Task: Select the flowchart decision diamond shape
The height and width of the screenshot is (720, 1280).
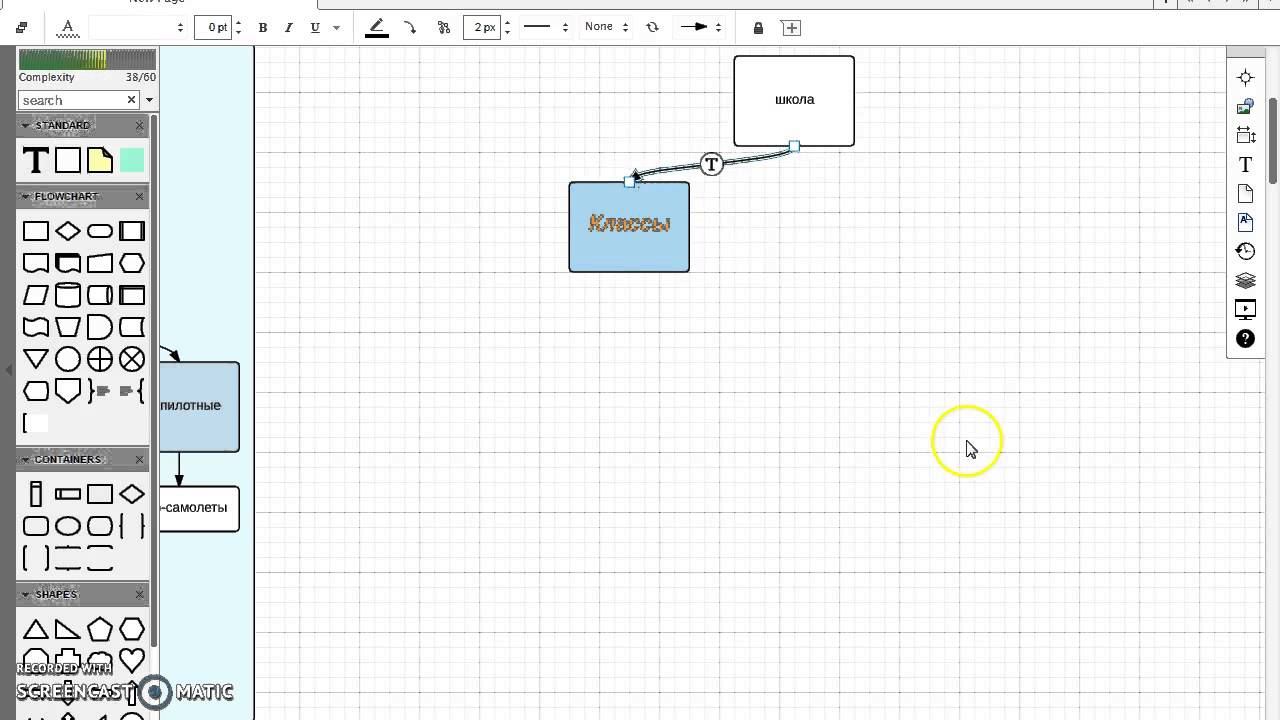Action: pos(68,231)
